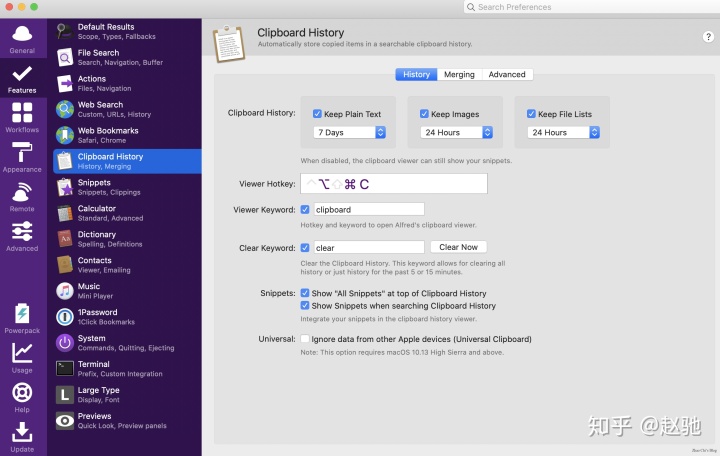Toggle the Clear Keyword checkbox

coord(304,248)
